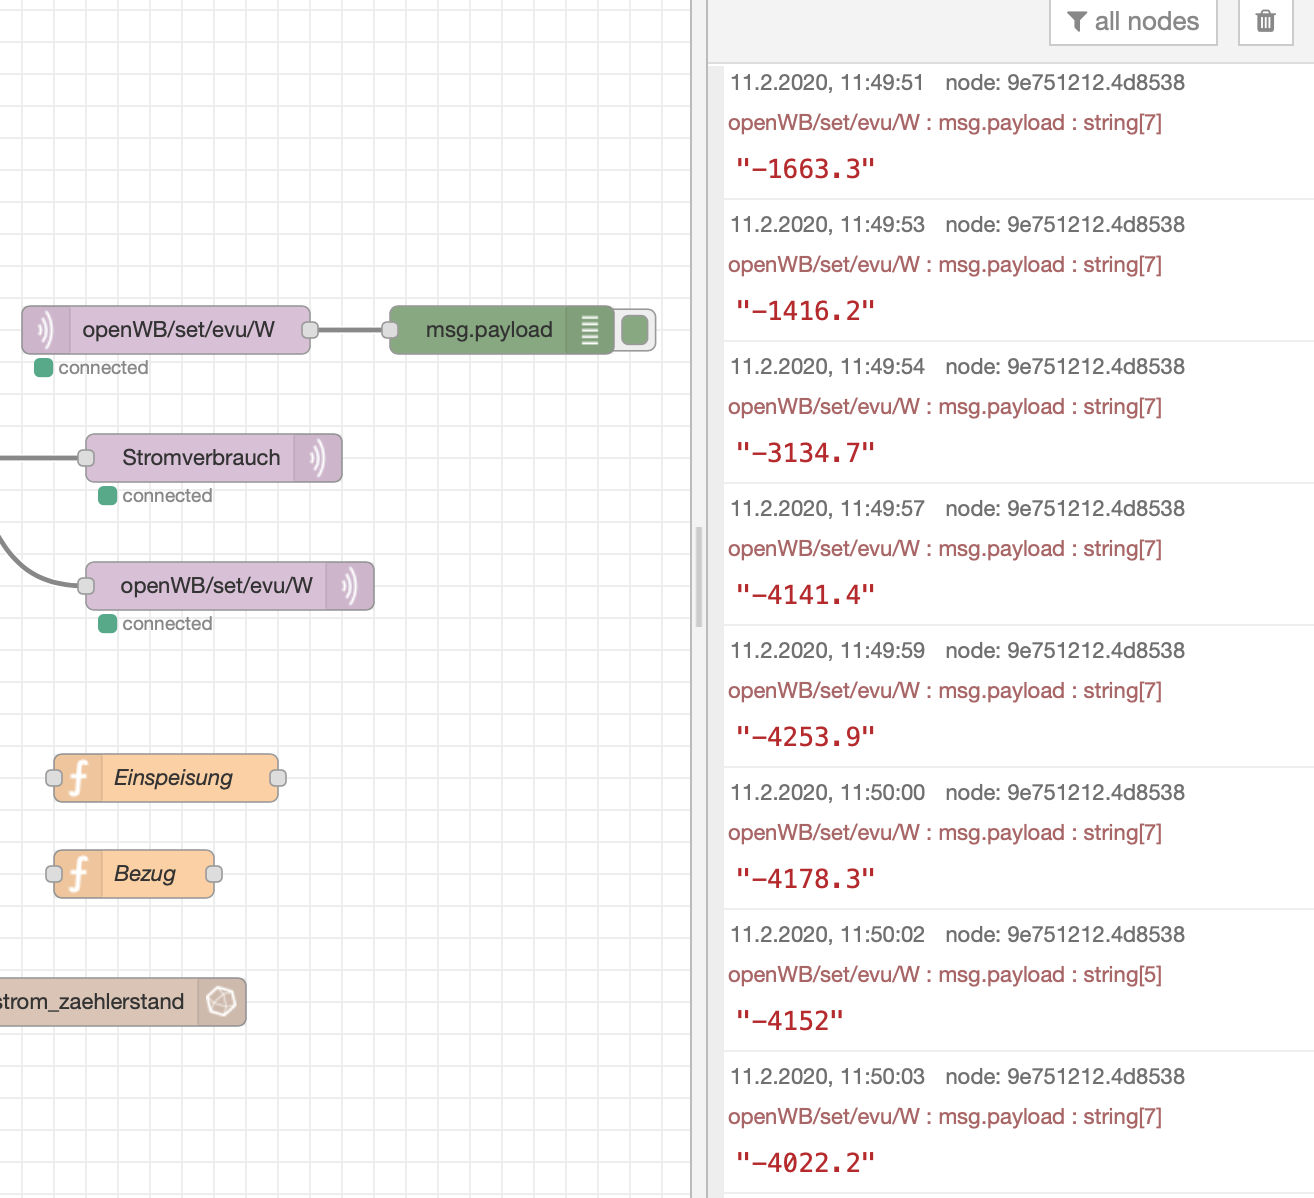This screenshot has width=1314, height=1198.
Task: Open the 'all nodes' debug filter
Action: 1132,21
